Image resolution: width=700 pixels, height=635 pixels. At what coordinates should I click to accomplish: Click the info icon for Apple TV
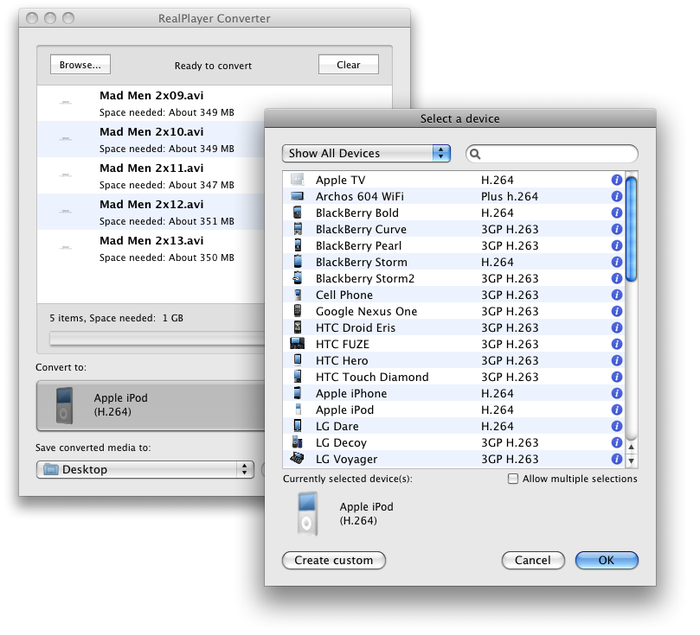click(x=617, y=180)
